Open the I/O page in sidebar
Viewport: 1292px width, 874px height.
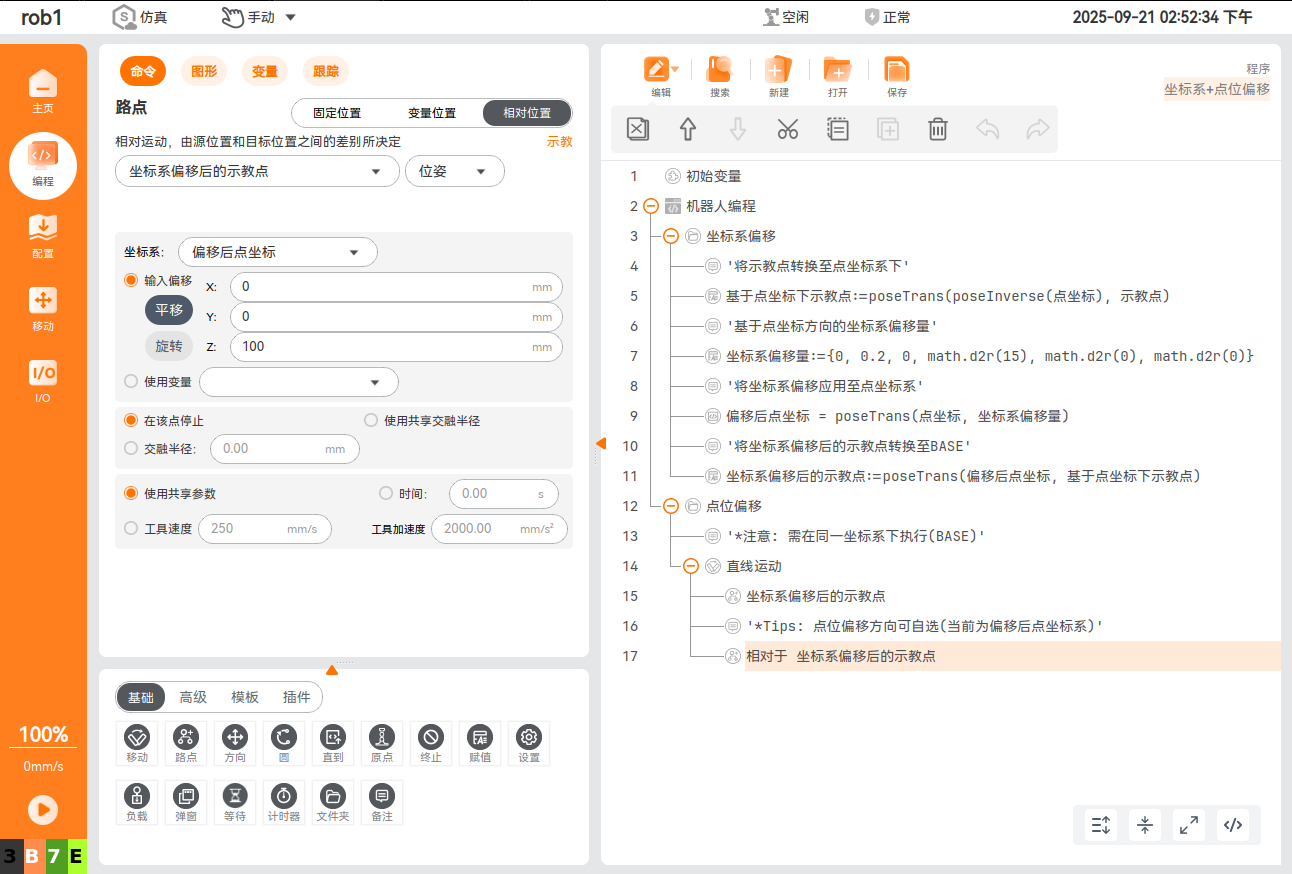pyautogui.click(x=42, y=381)
